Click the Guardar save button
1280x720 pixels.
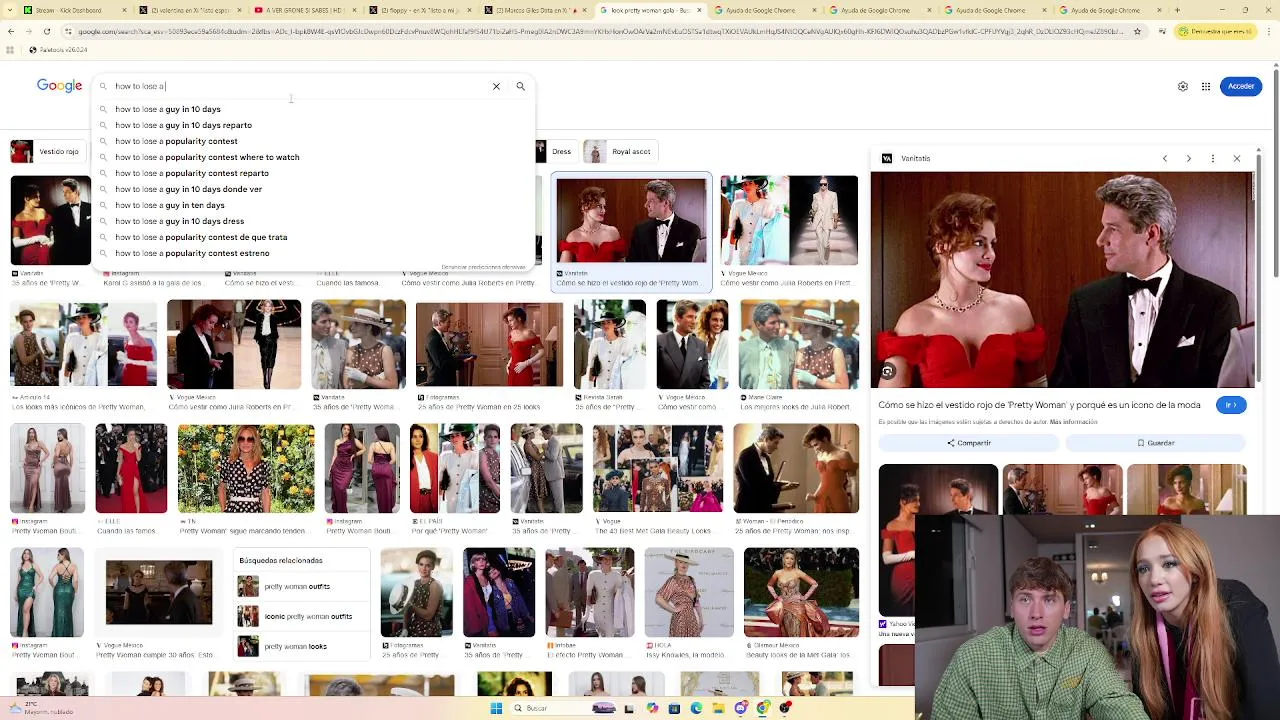tap(1156, 443)
